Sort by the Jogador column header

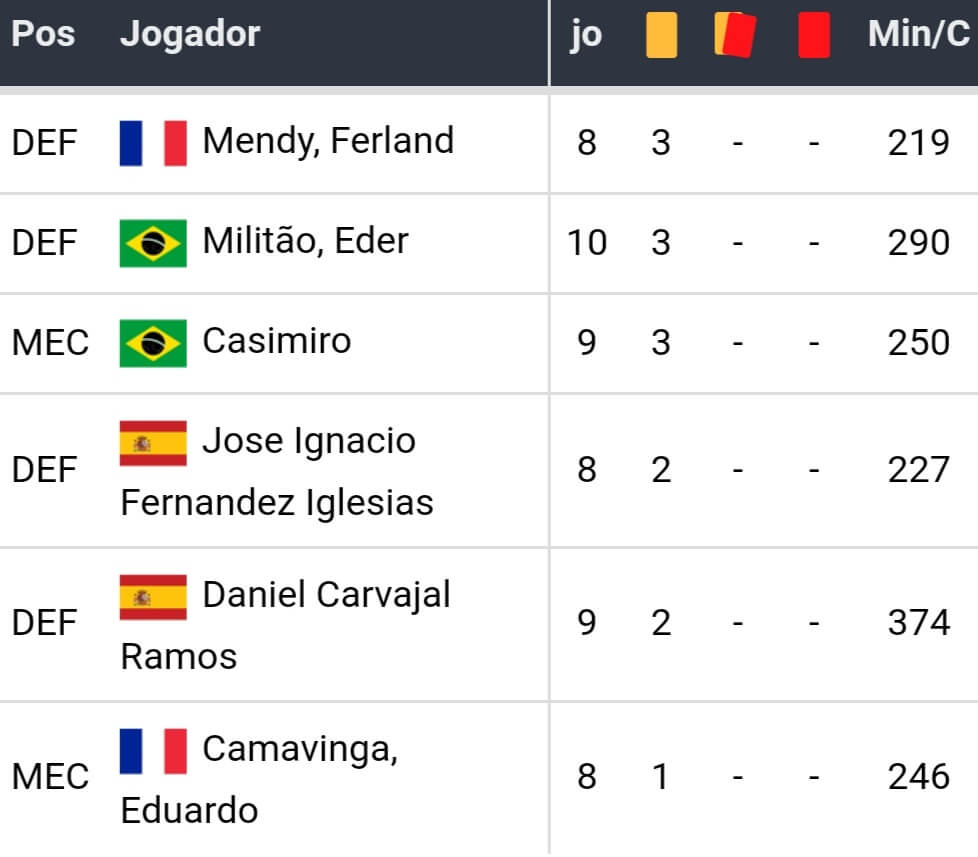click(190, 35)
